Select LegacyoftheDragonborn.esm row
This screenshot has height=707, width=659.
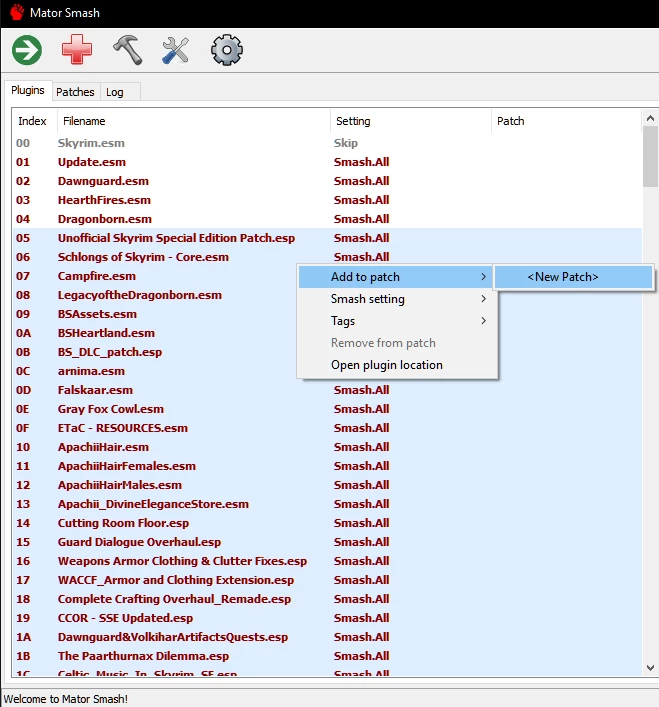coord(153,295)
